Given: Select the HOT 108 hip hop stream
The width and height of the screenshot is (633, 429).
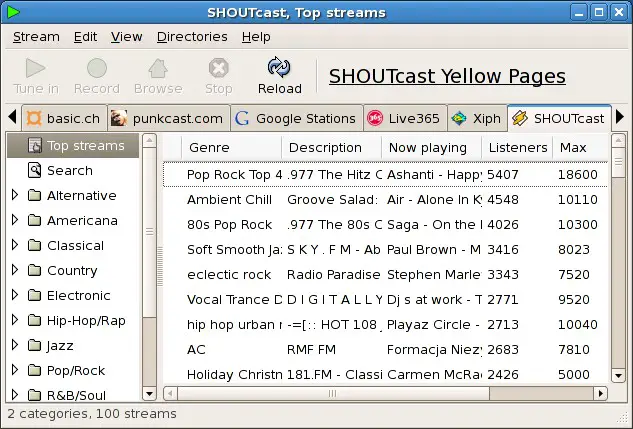Looking at the screenshot, I should (x=386, y=325).
